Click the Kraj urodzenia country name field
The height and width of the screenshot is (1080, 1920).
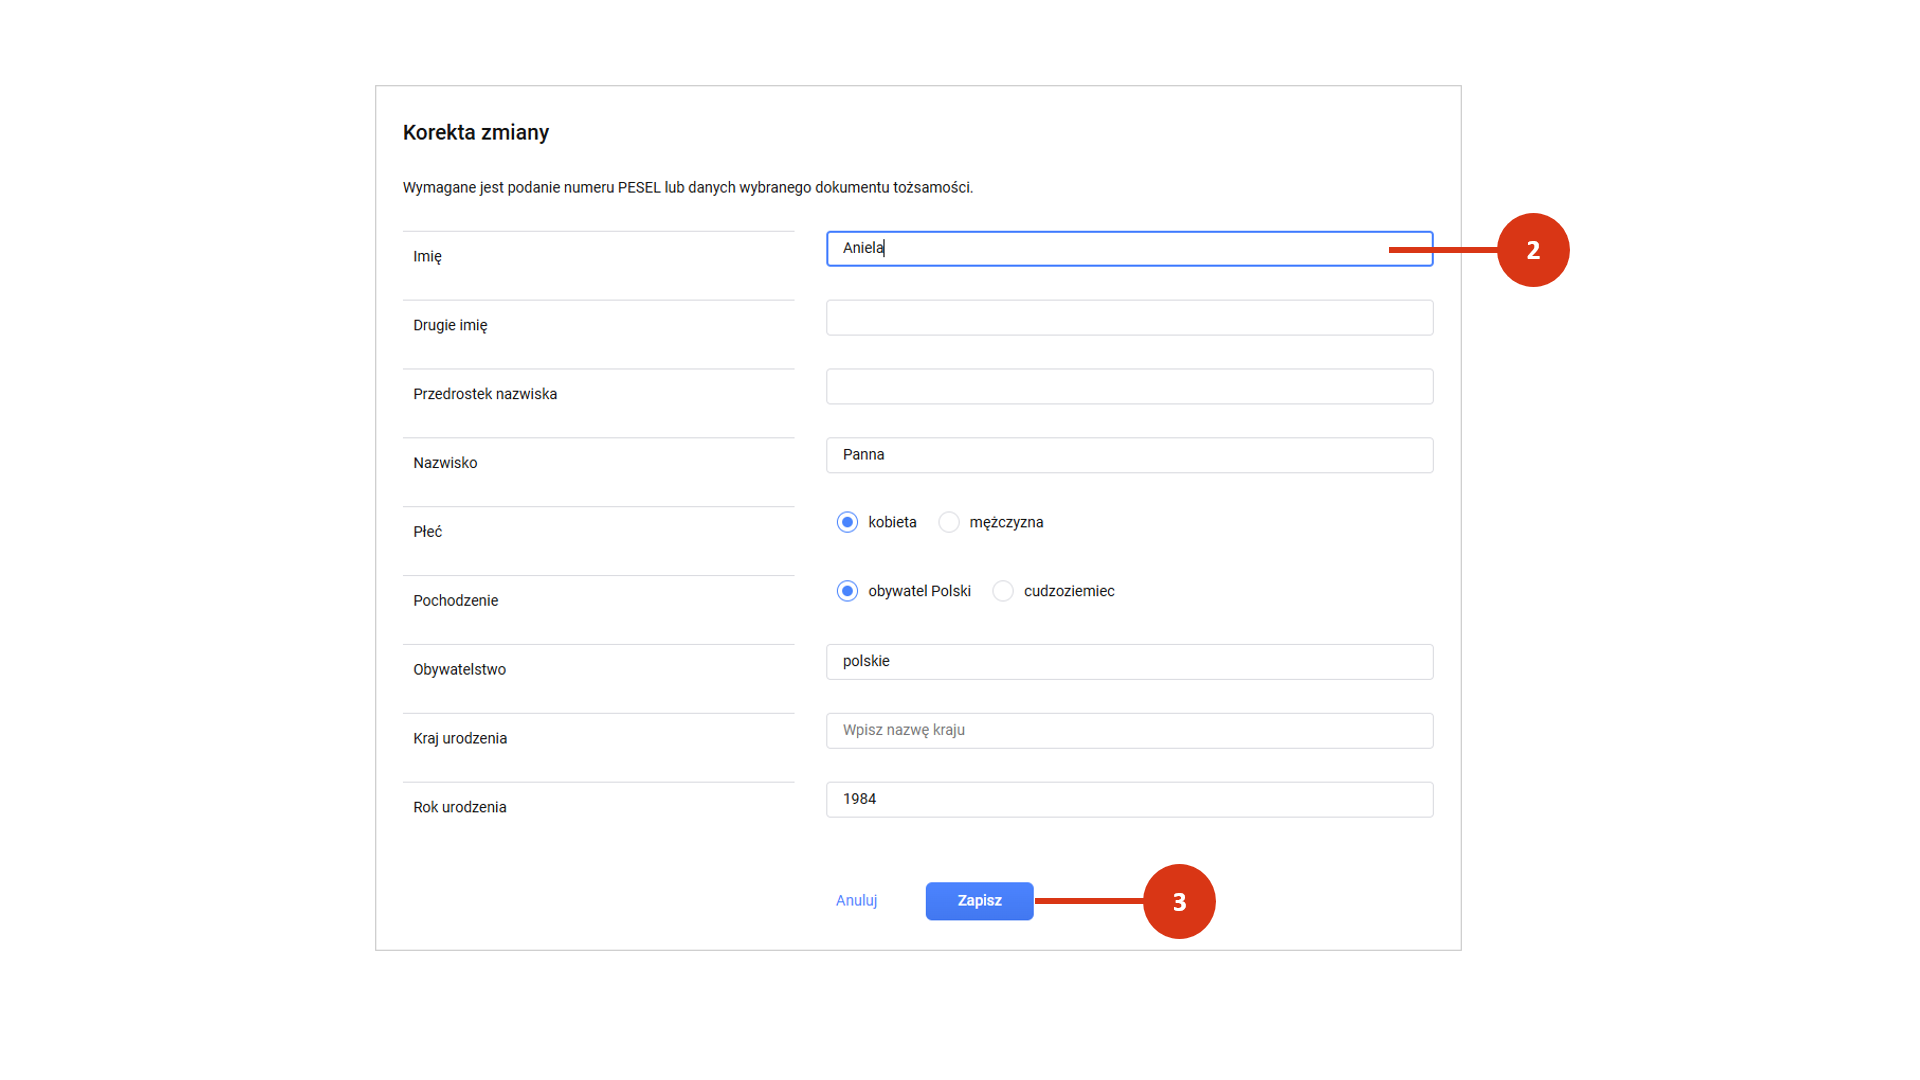pos(1129,731)
